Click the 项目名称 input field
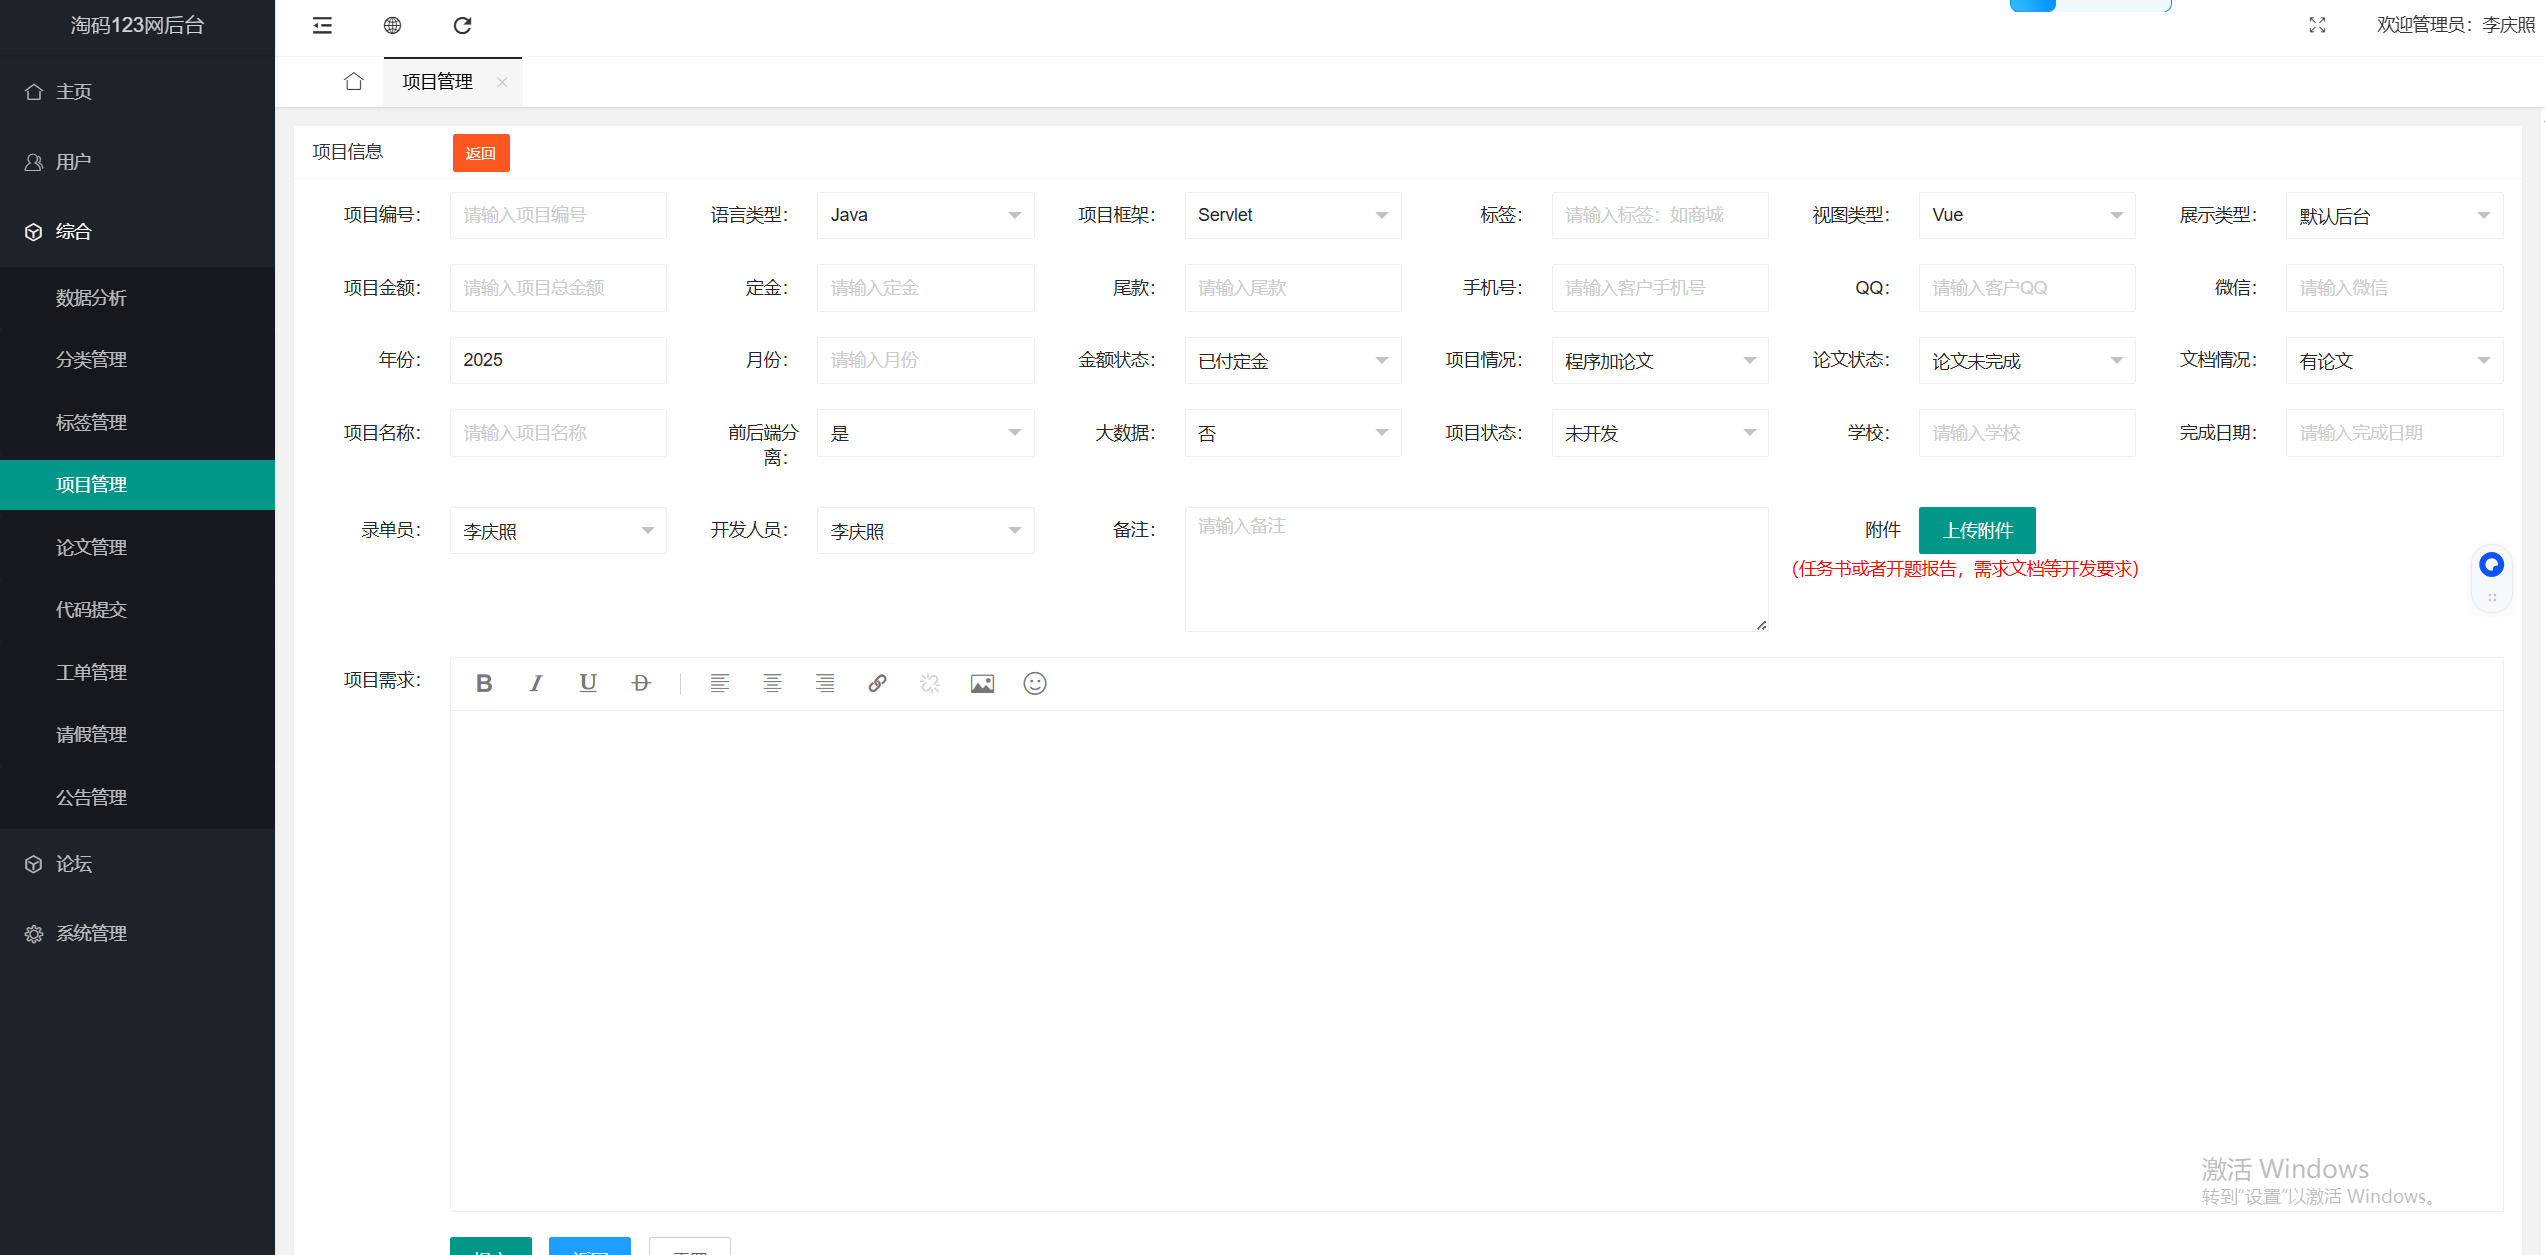This screenshot has height=1255, width=2545. point(558,433)
